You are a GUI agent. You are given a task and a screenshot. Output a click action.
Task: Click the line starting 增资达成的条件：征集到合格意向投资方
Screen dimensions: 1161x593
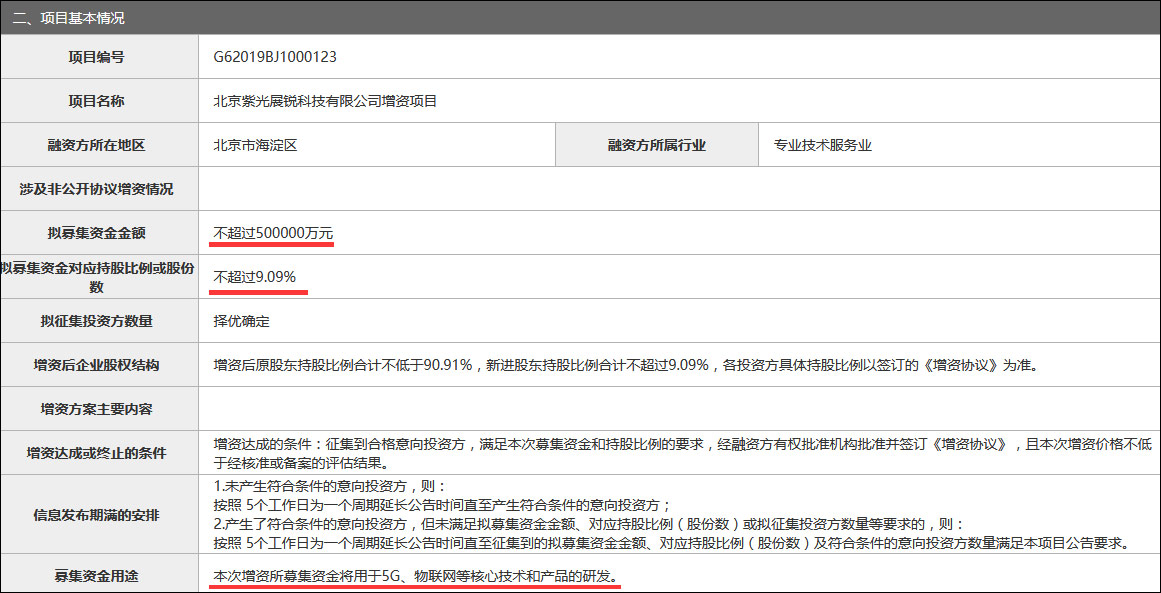tap(683, 444)
